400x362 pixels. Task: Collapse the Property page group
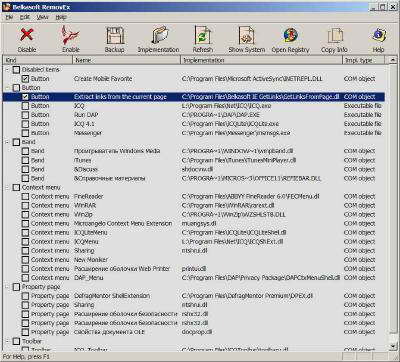point(7,287)
